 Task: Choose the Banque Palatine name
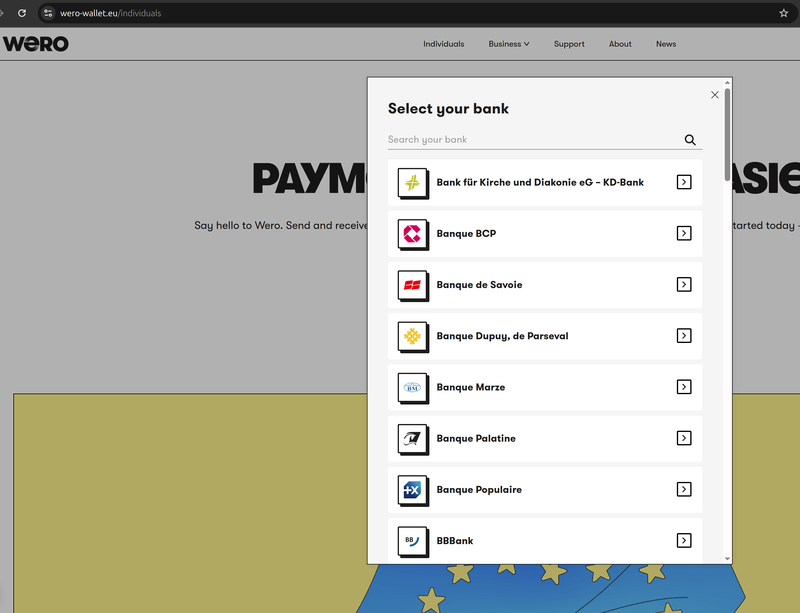[476, 438]
